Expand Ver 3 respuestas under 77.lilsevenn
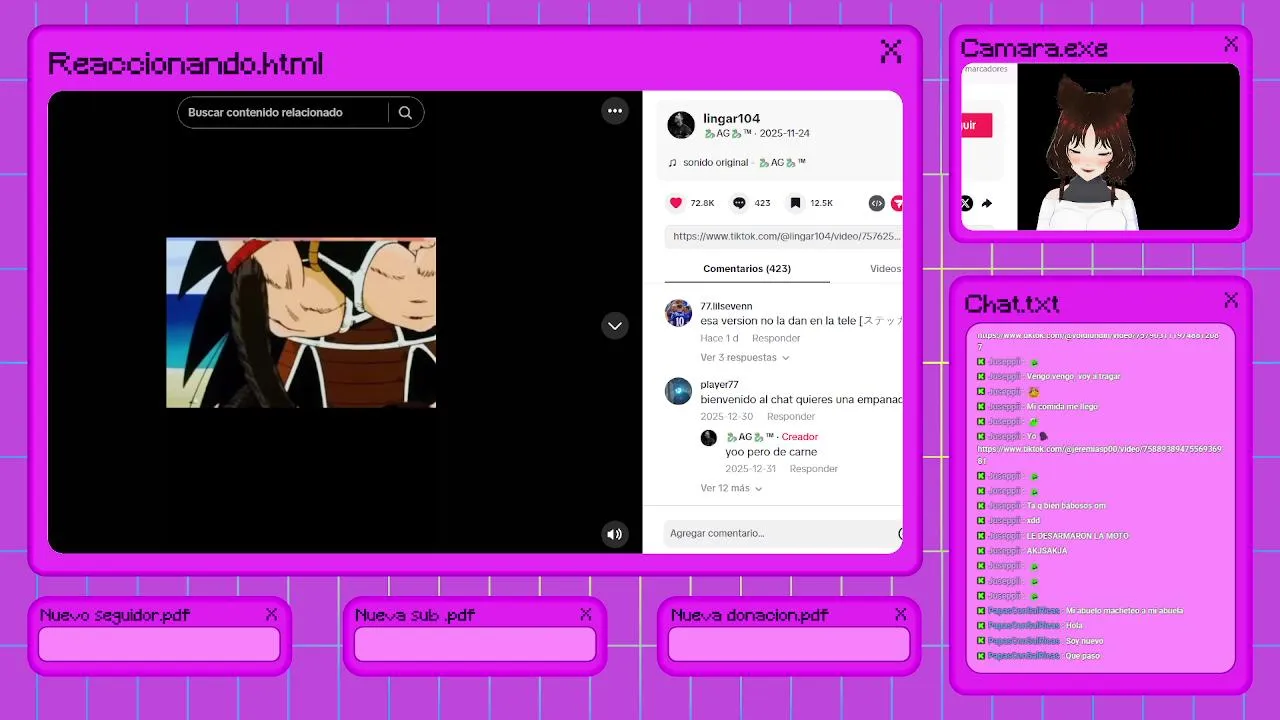This screenshot has width=1280, height=720. (x=745, y=358)
